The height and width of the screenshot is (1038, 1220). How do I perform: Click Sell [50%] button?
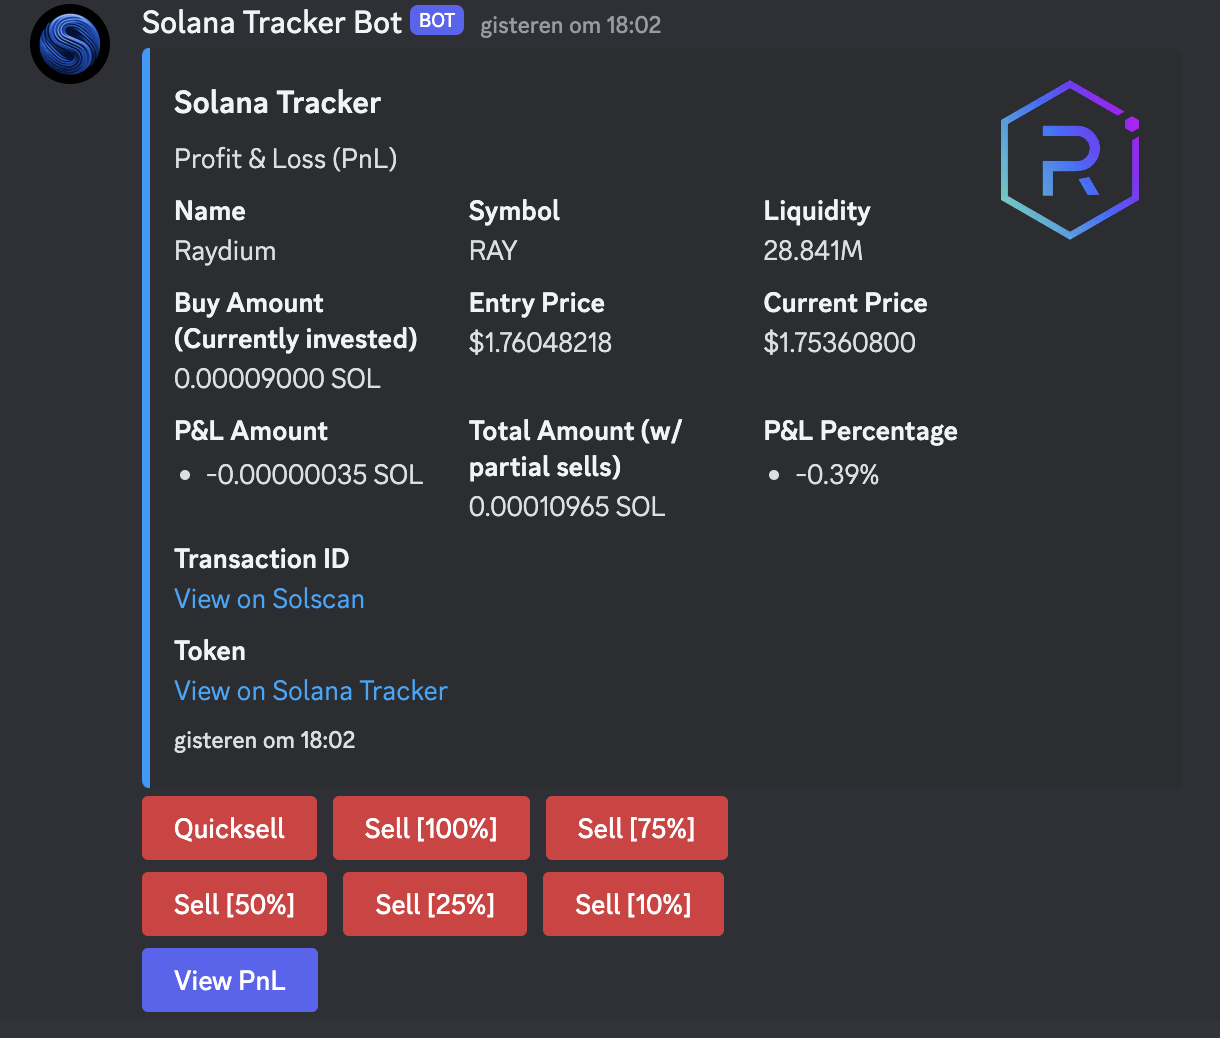(234, 904)
